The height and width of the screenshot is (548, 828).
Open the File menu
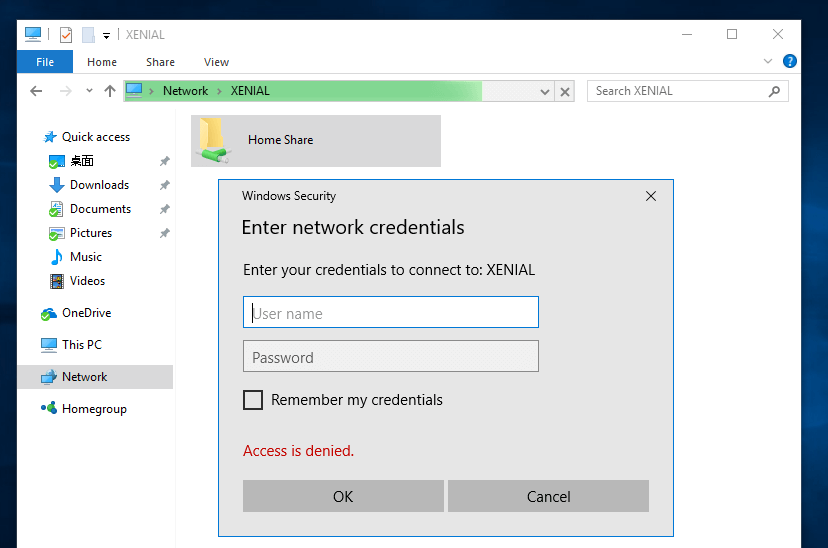click(45, 62)
